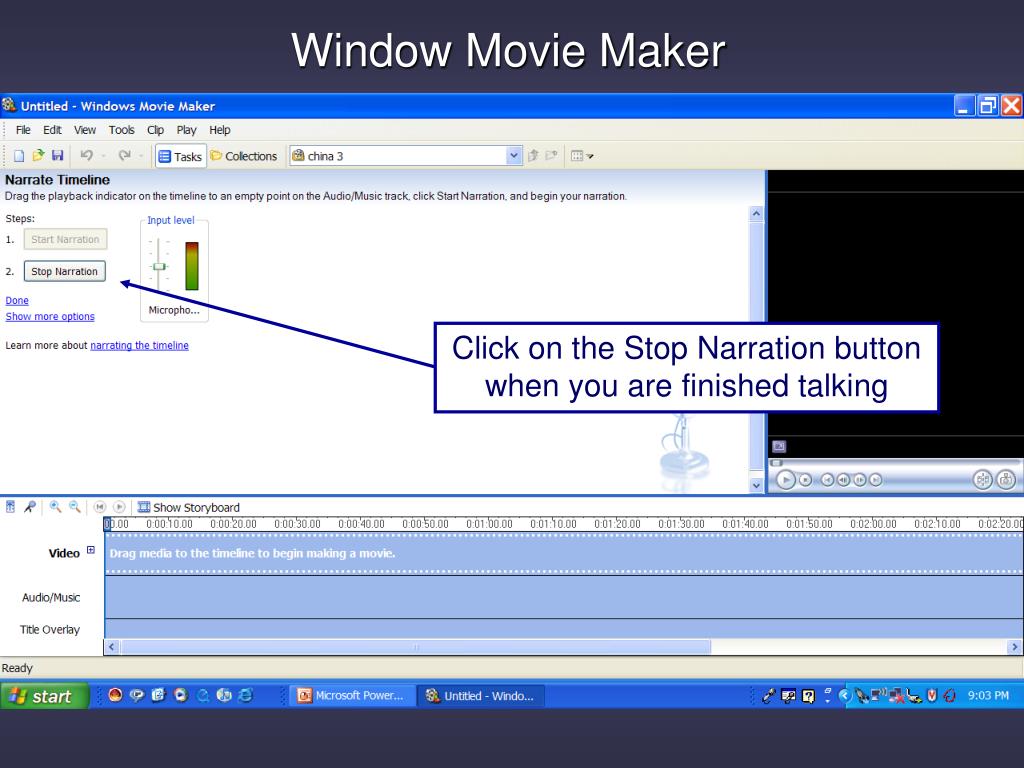
Task: Click the preview Back button
Action: click(827, 480)
